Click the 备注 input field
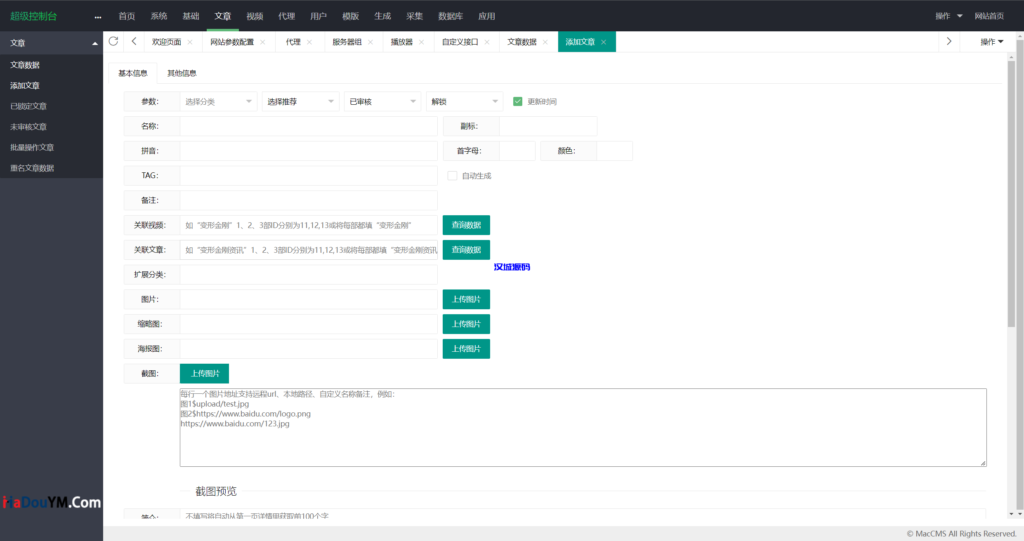The width and height of the screenshot is (1024, 541). point(308,201)
